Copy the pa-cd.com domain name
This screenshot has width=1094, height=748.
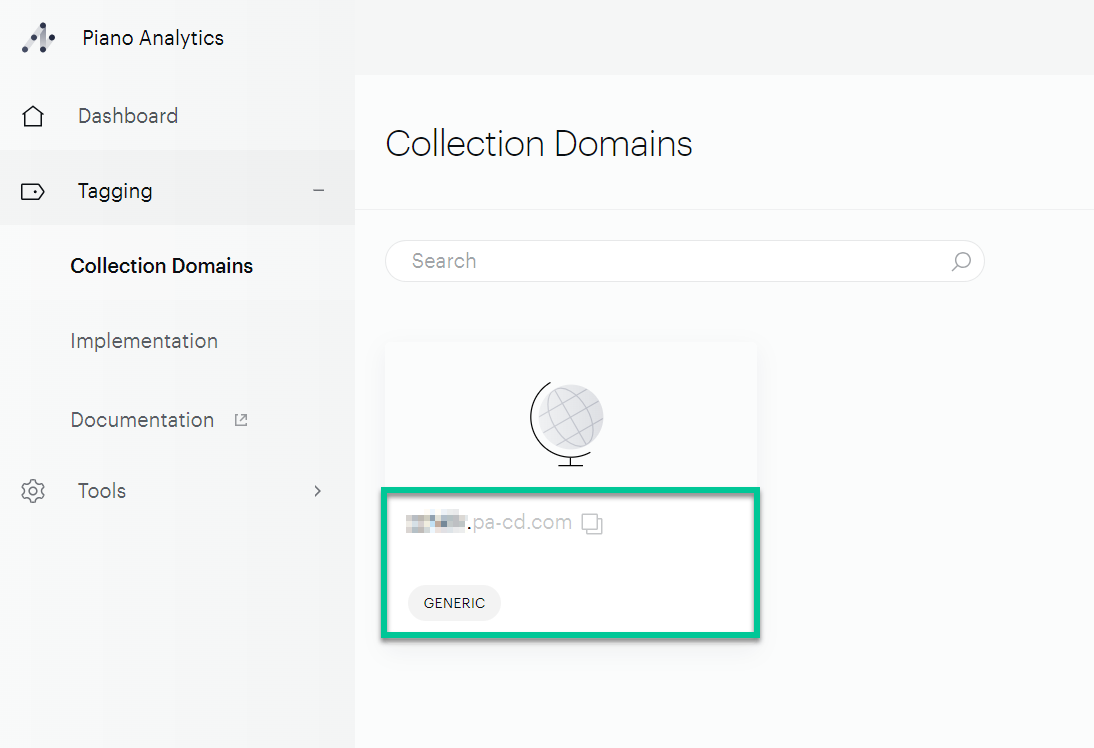[x=591, y=523]
